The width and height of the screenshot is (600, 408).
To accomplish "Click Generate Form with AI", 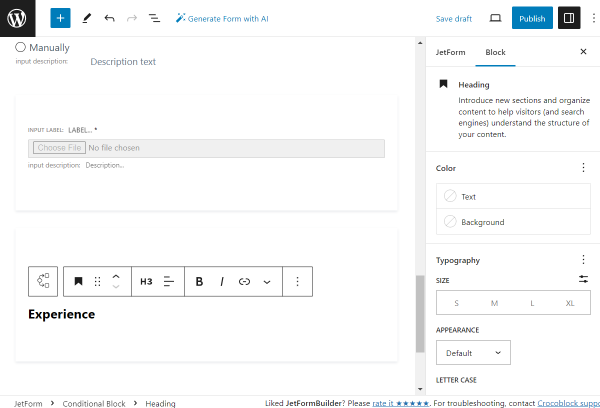I will coord(222,18).
